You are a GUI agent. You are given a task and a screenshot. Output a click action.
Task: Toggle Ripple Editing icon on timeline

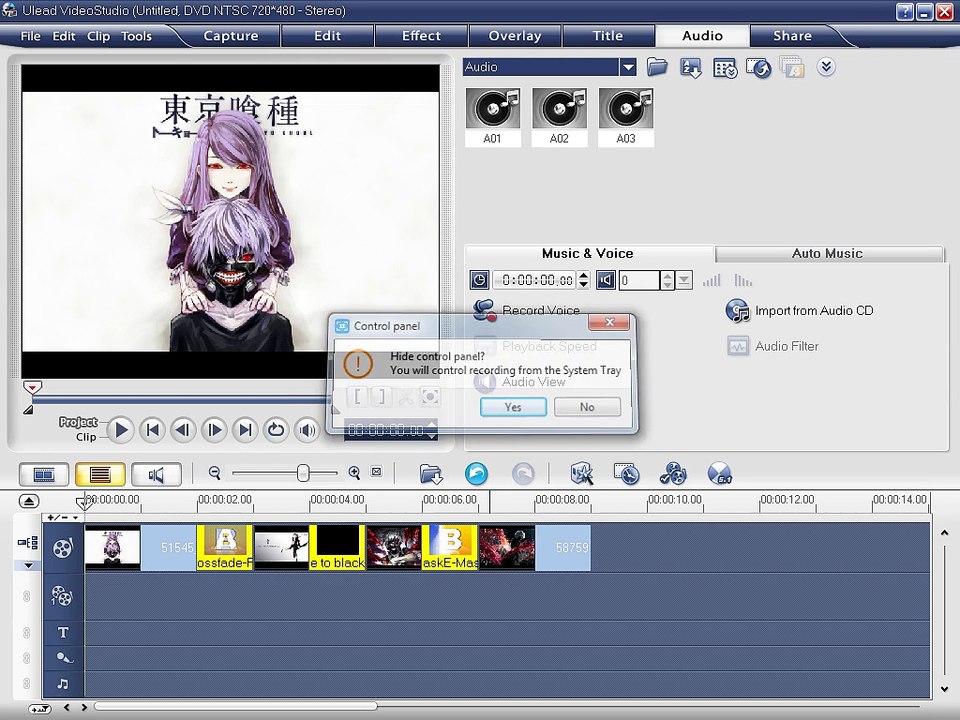click(x=28, y=543)
